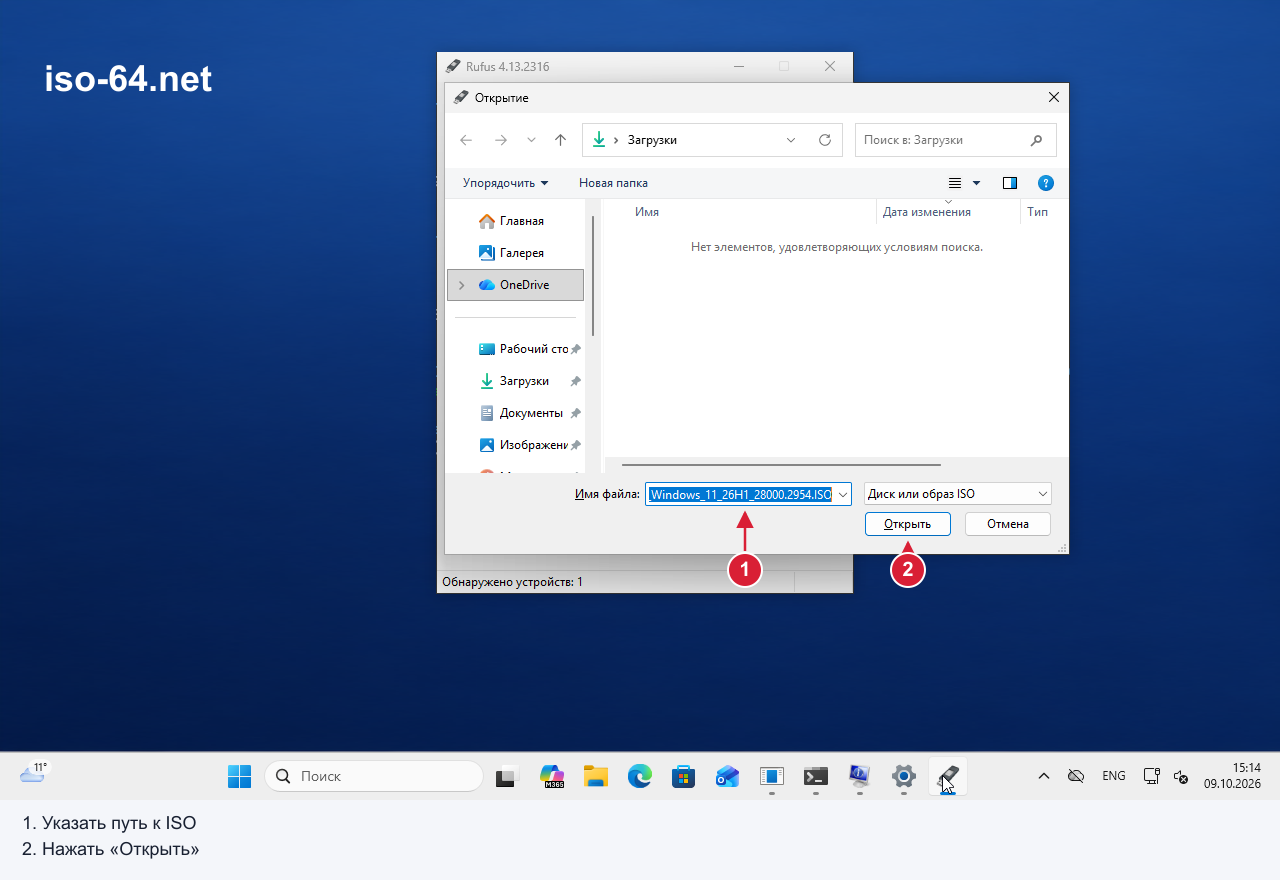Viewport: 1280px width, 880px height.
Task: Open Microsoft Edge from taskbar
Action: pyautogui.click(x=640, y=776)
